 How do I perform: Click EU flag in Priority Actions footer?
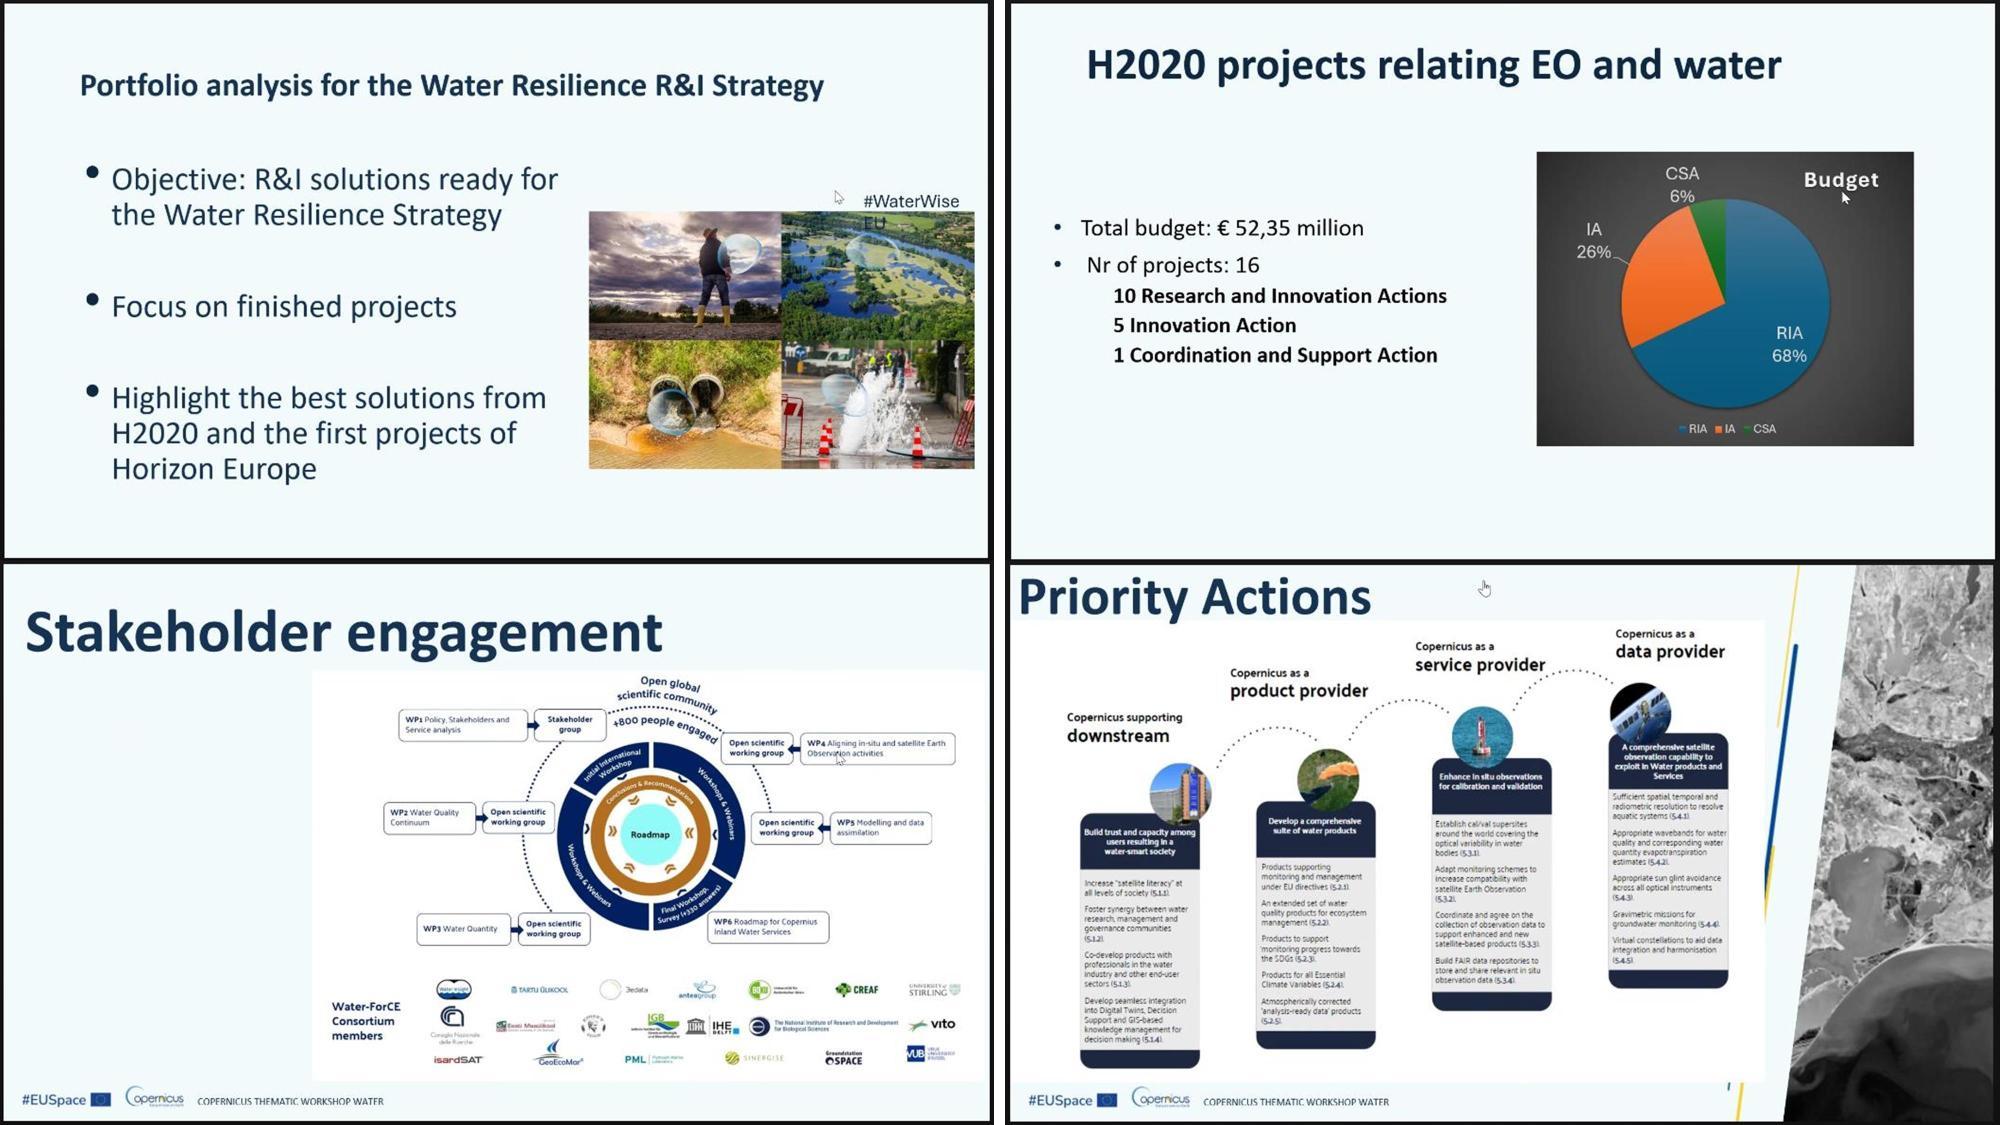1106,1100
